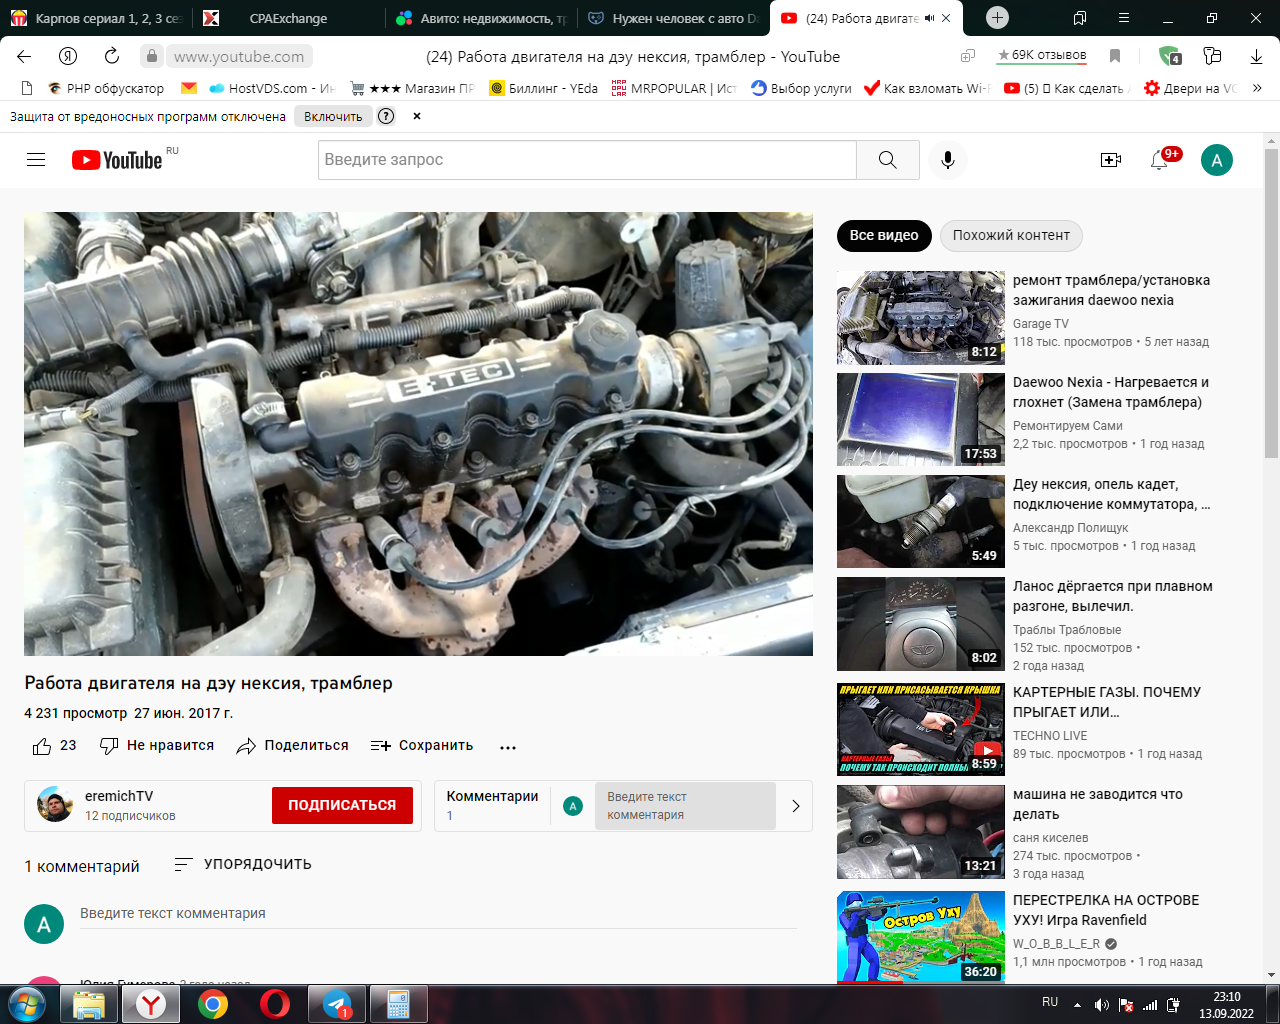Go back with browser back arrow

(25, 57)
